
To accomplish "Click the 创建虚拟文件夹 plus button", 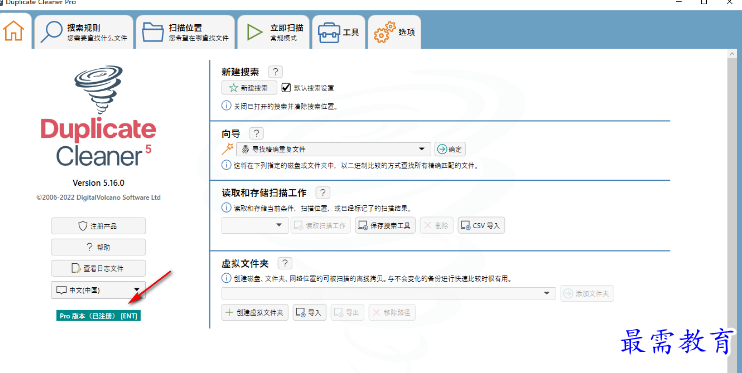I will click(x=255, y=312).
